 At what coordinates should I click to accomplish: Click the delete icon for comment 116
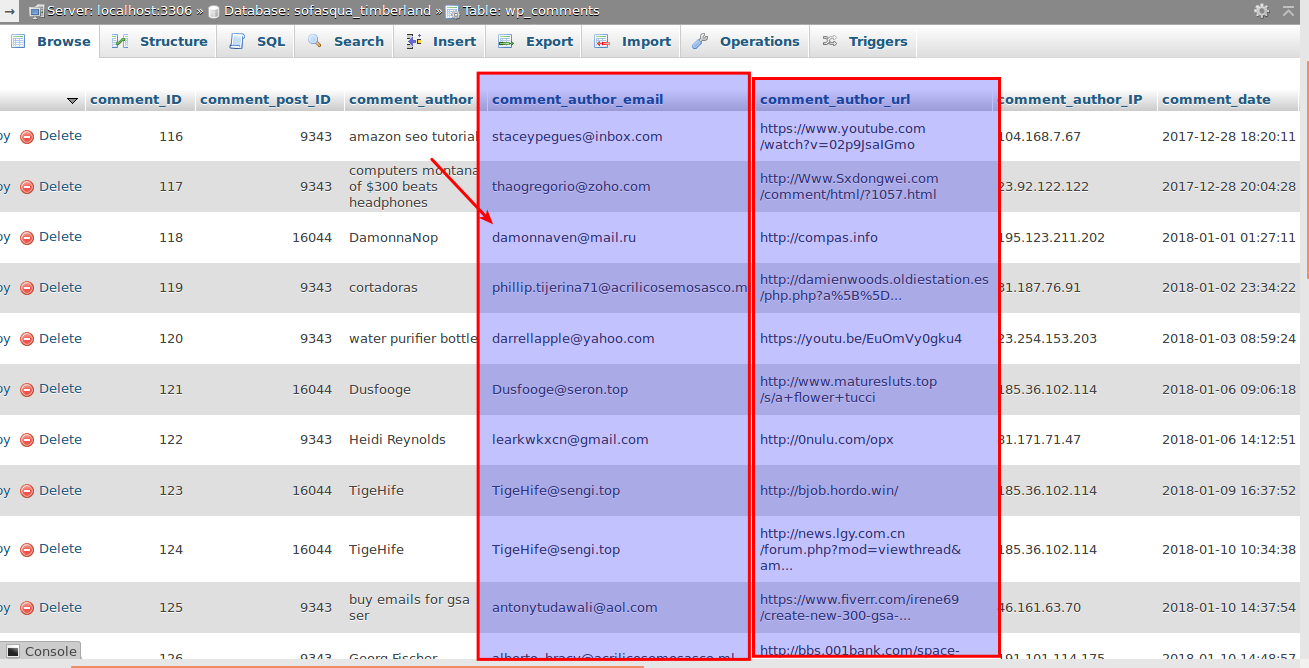tap(27, 137)
